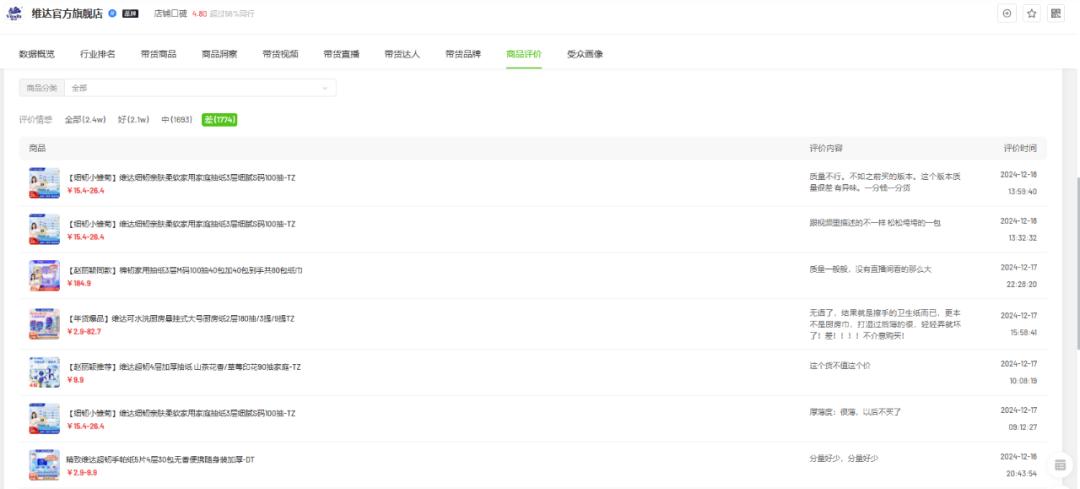This screenshot has width=1080, height=489.
Task: View the 受众画像 tab
Action: 585,54
